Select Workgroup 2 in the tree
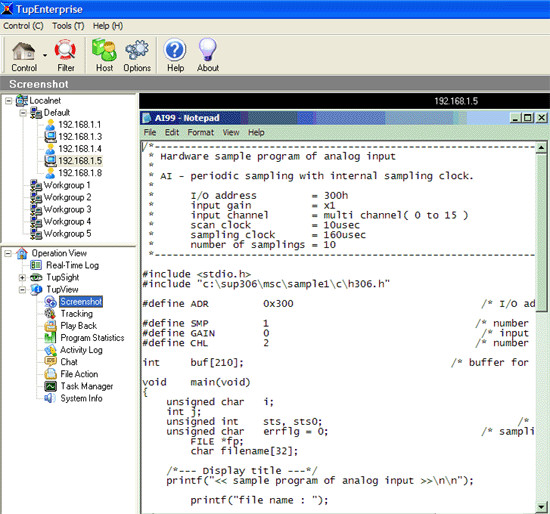550x514 pixels. [x=67, y=197]
